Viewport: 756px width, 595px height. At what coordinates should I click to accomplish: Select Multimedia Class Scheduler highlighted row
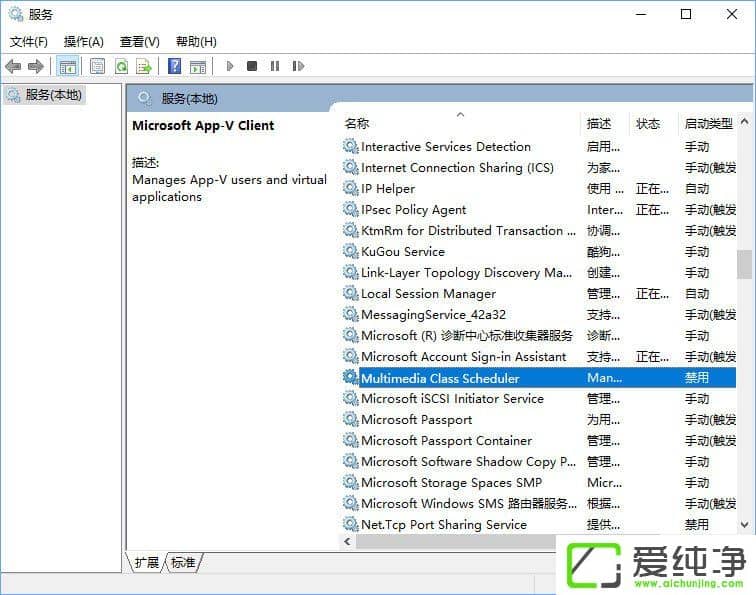click(539, 378)
